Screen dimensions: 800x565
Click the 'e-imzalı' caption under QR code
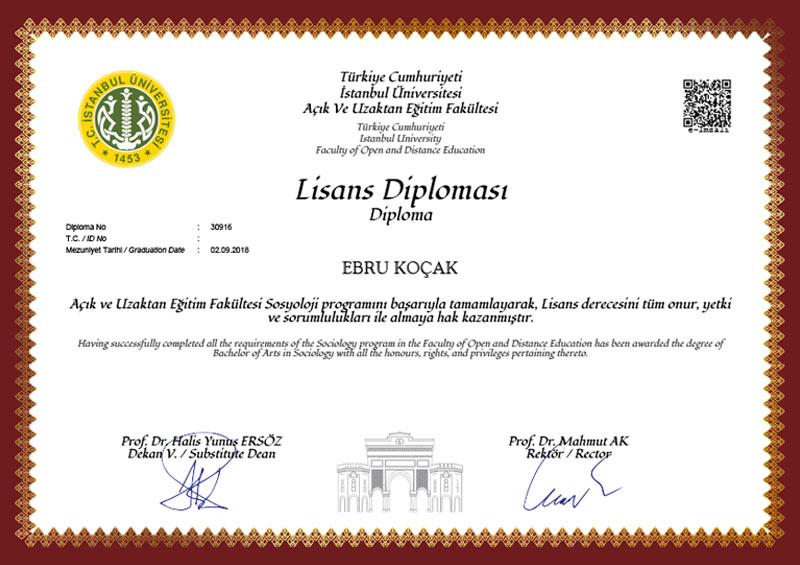point(709,131)
